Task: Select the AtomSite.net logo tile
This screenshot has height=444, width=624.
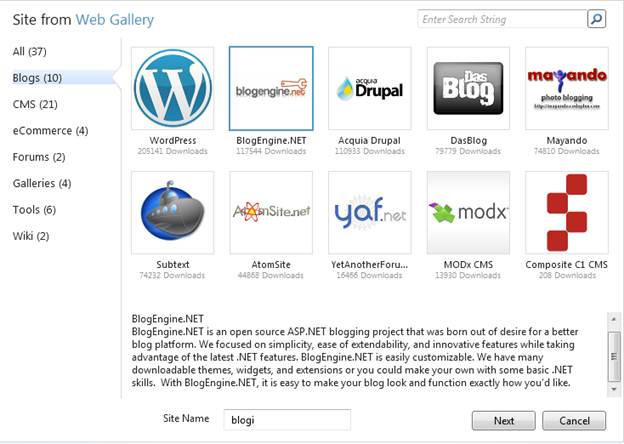Action: pyautogui.click(x=271, y=212)
